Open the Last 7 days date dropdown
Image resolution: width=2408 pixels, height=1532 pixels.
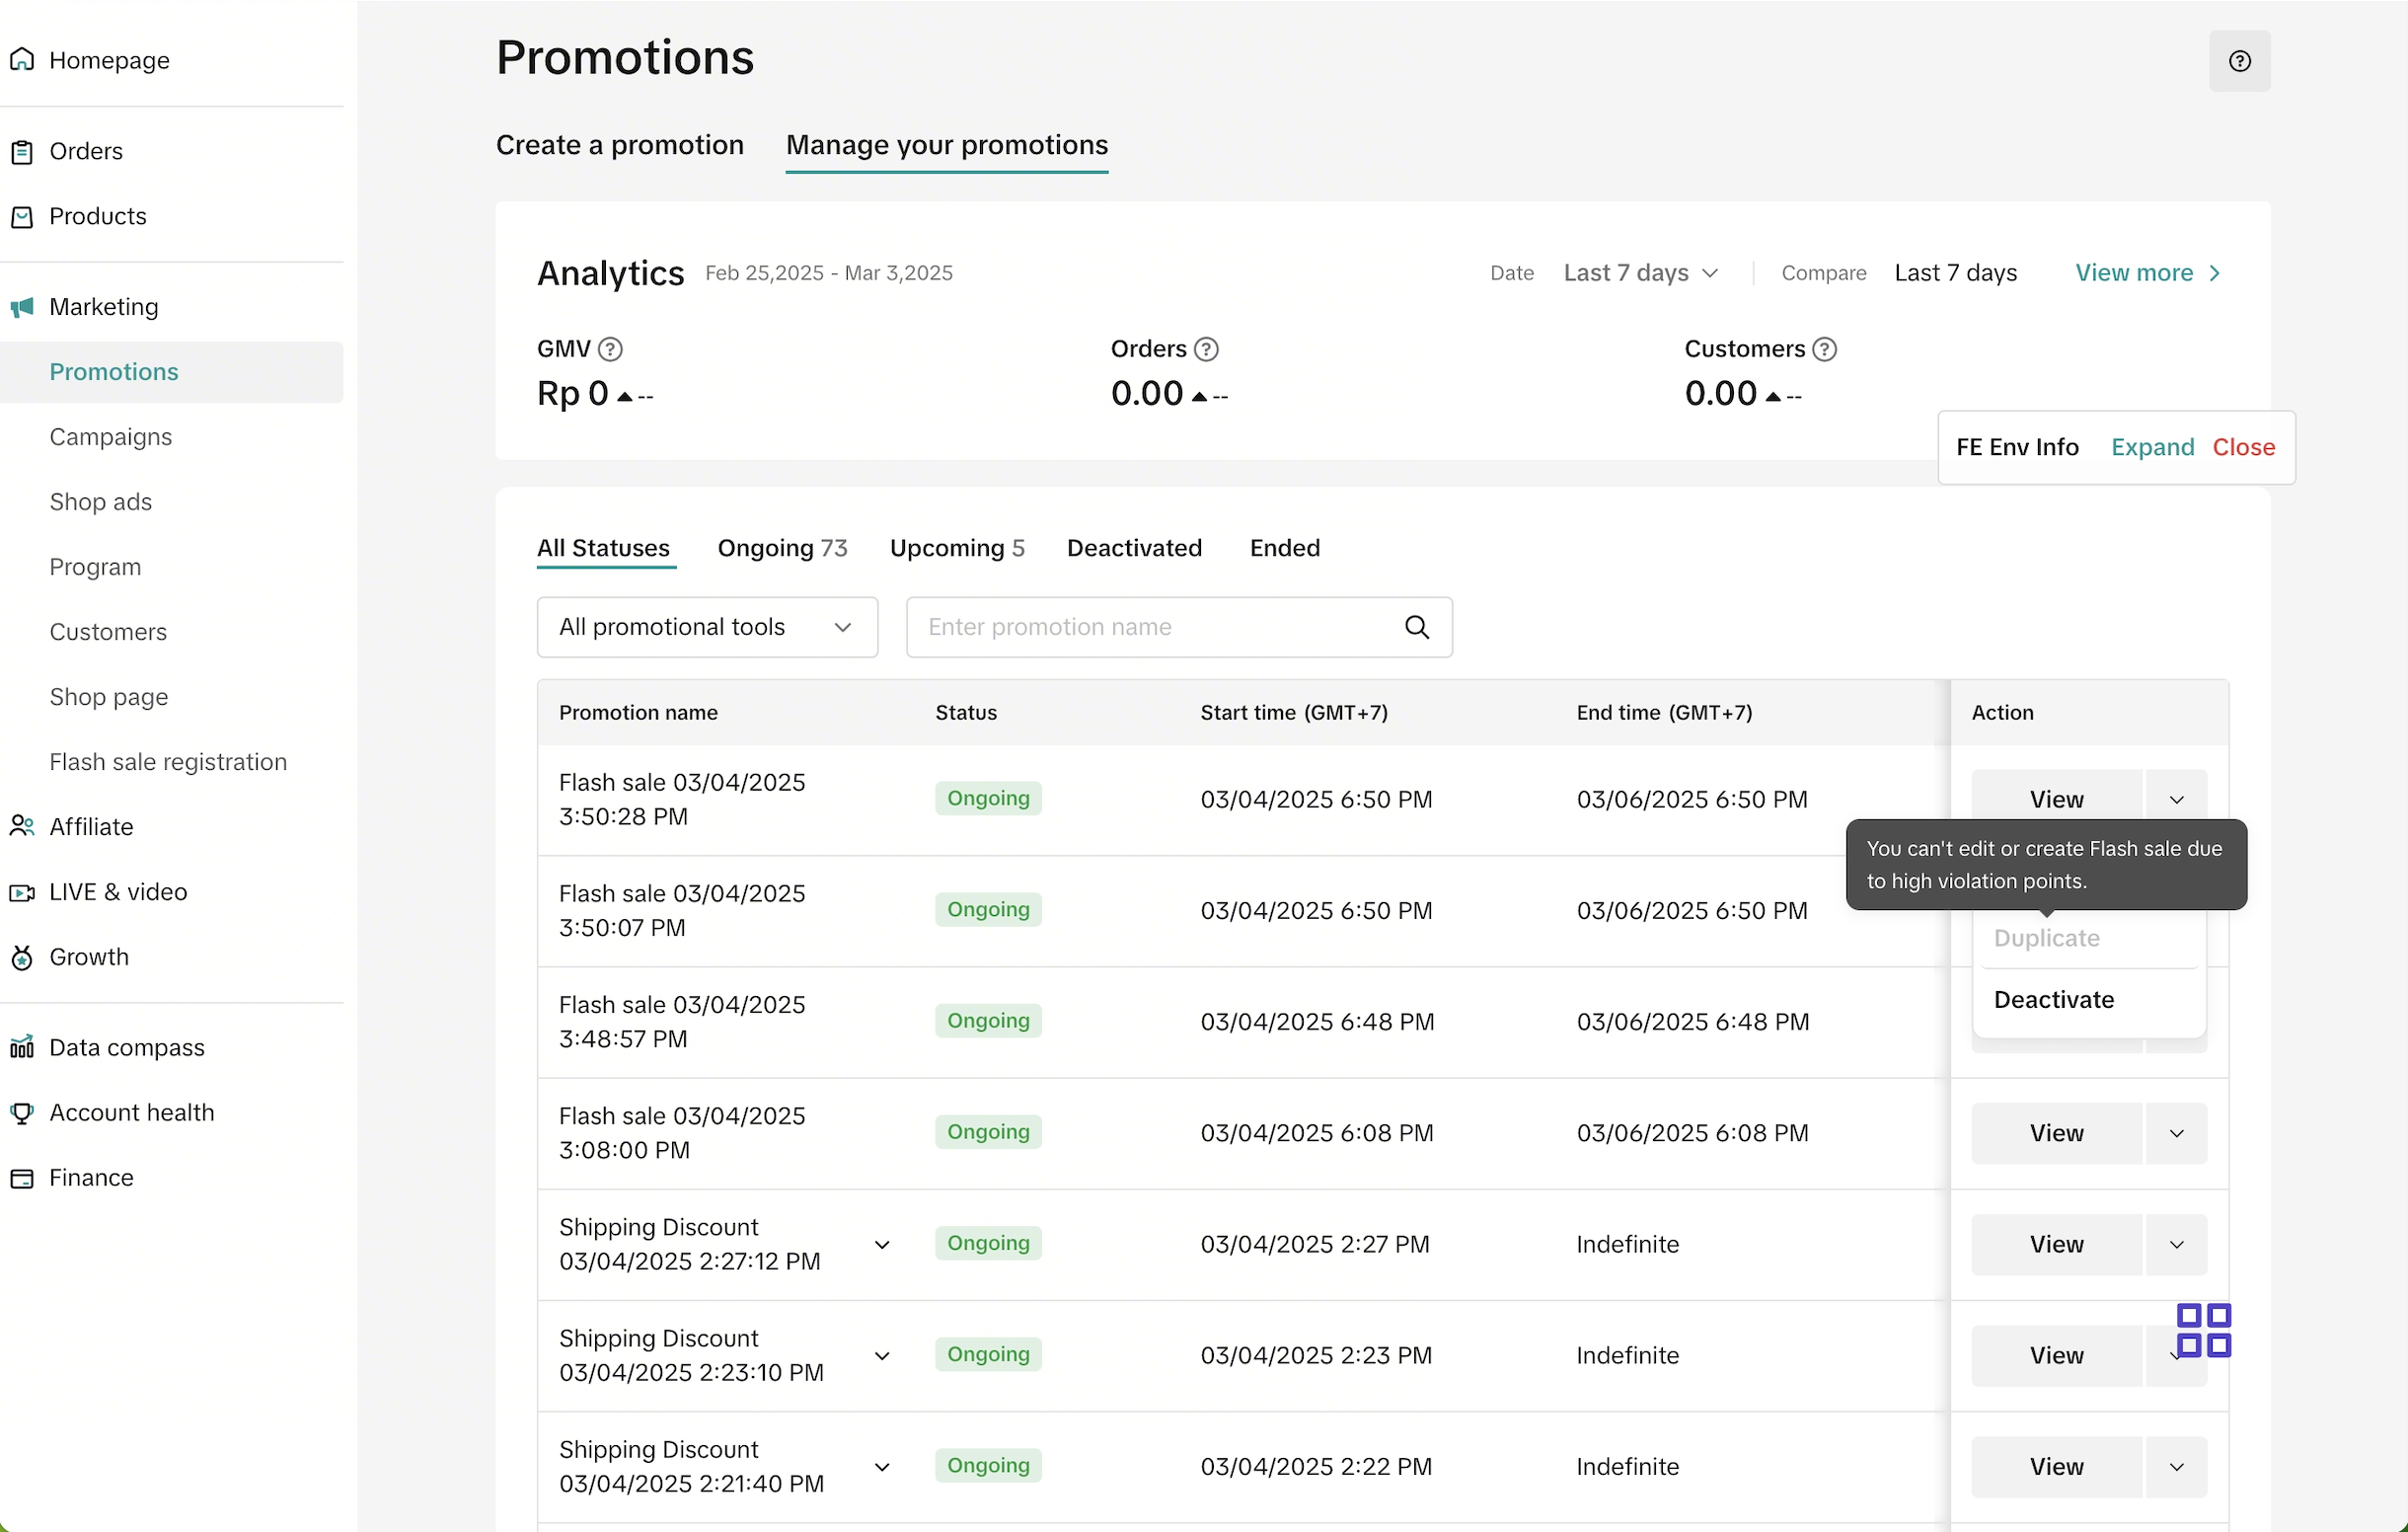(1640, 273)
